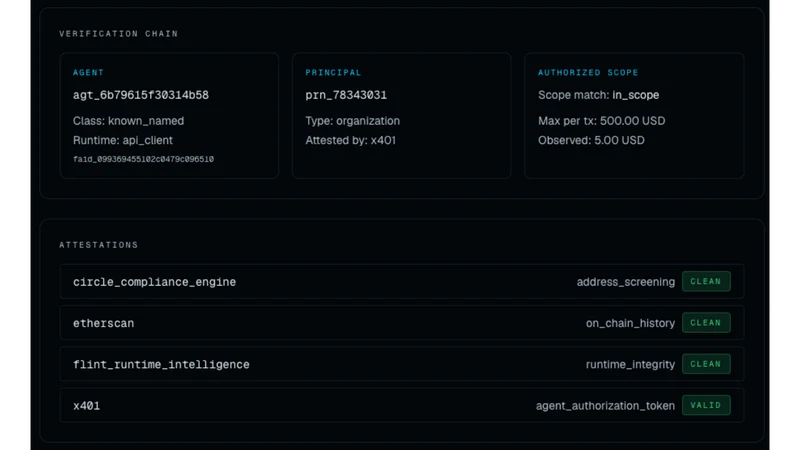Select principal ID prn_78343031
Screen dimensions: 800x450
pos(346,95)
